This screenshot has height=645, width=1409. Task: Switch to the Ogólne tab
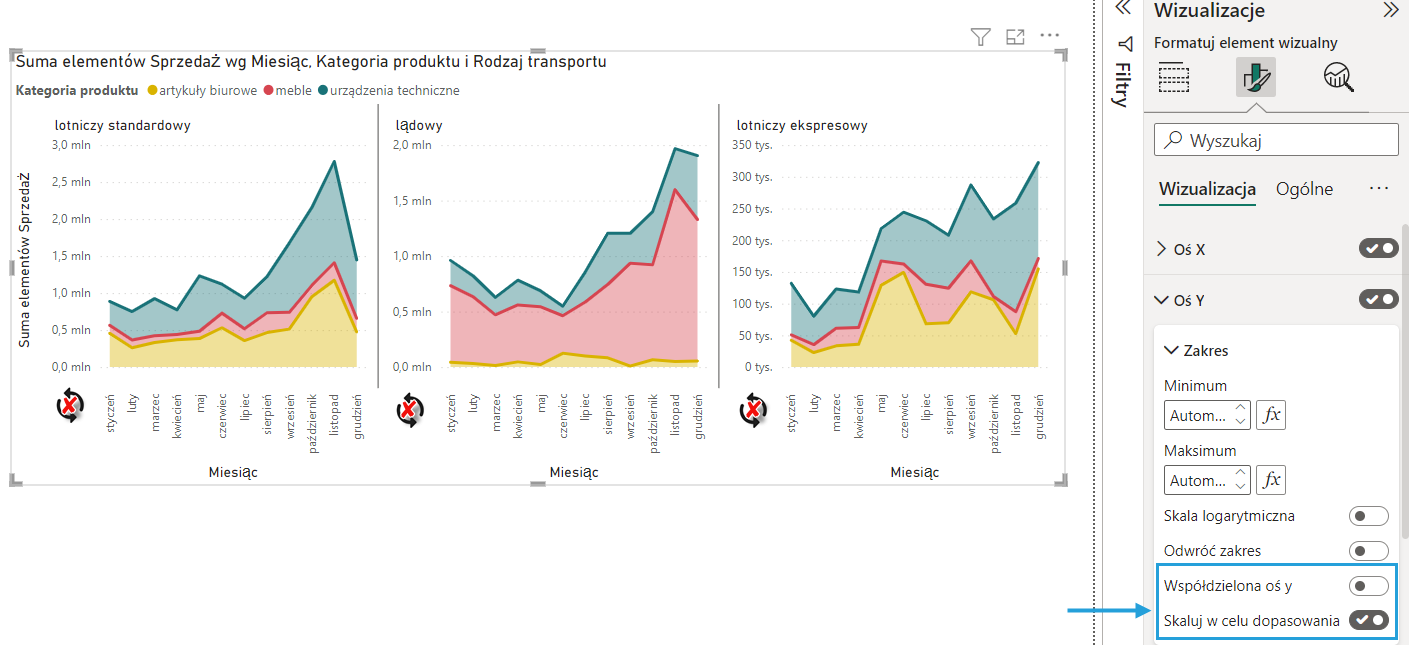(x=1304, y=189)
